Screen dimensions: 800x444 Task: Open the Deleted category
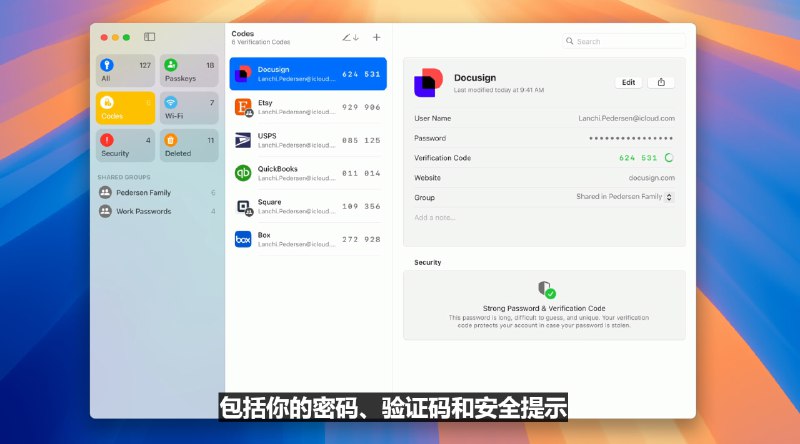point(189,145)
